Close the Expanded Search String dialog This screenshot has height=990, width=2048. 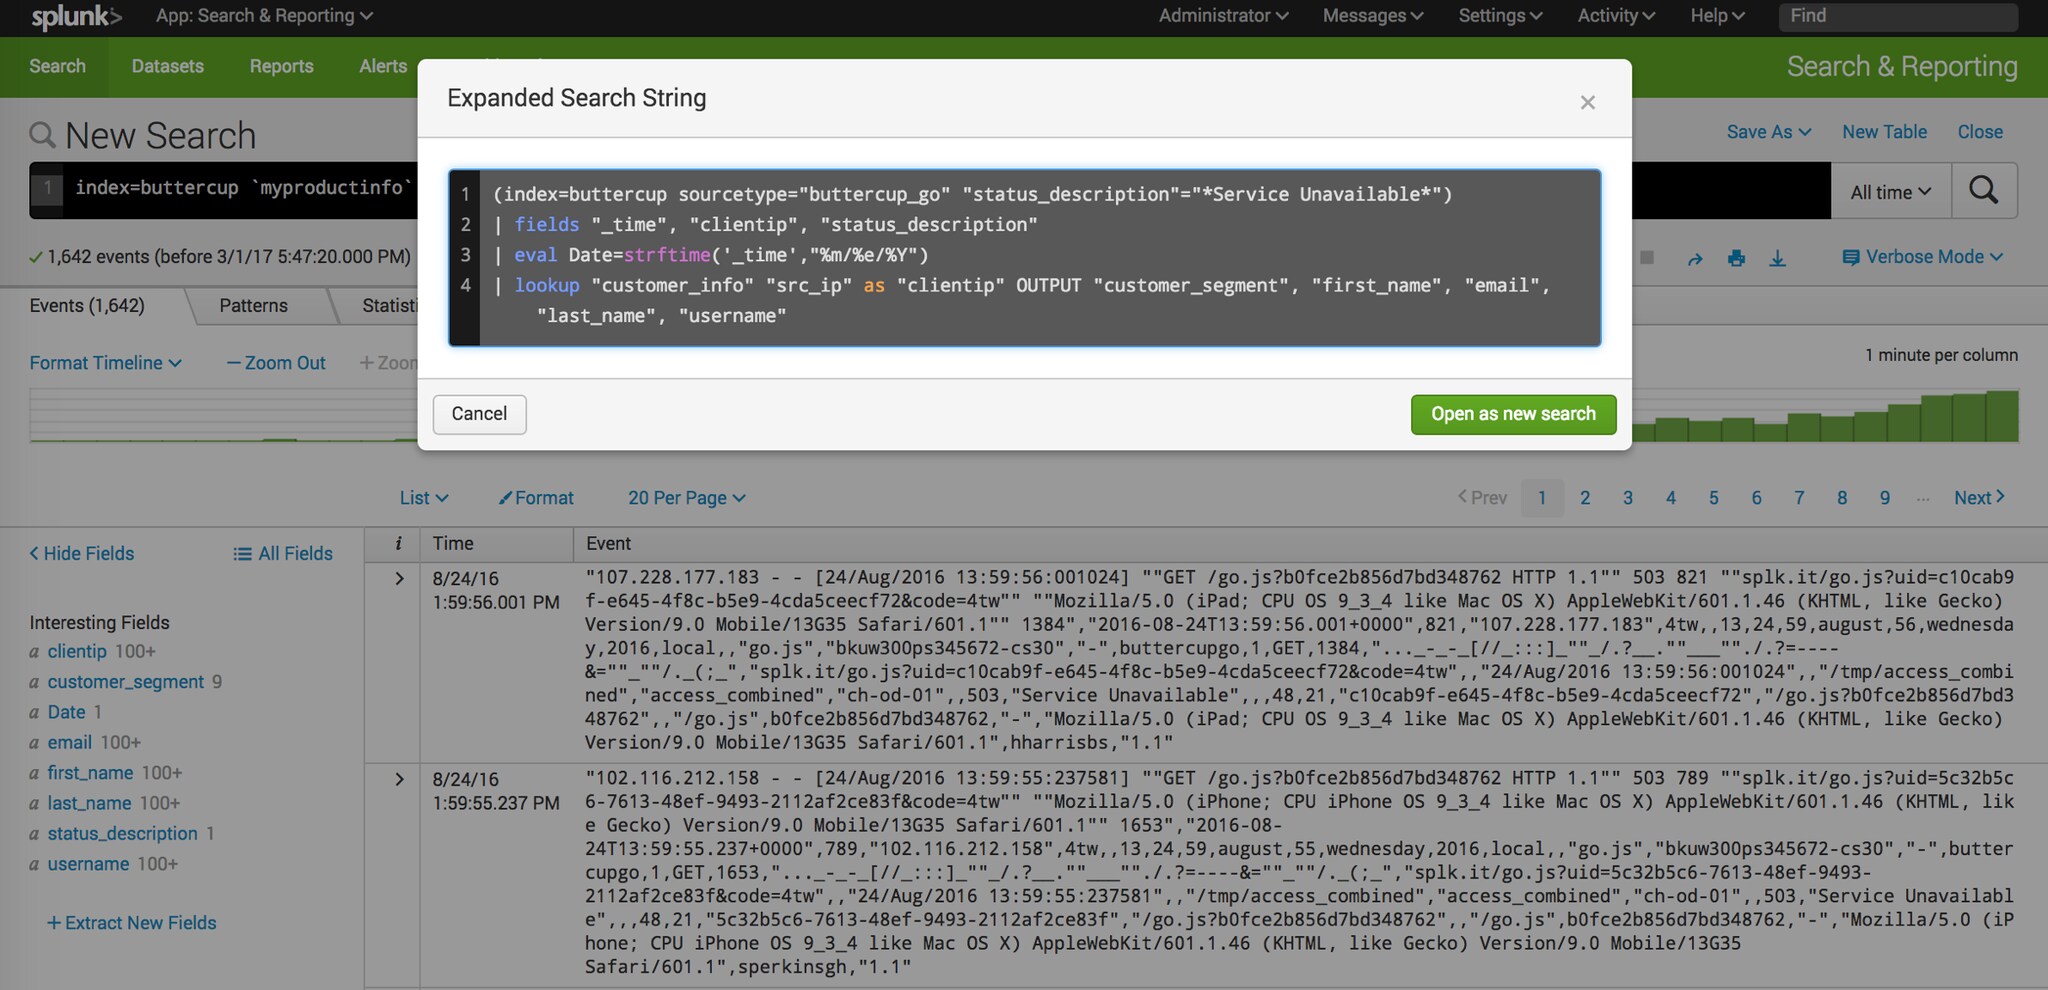(x=1587, y=102)
